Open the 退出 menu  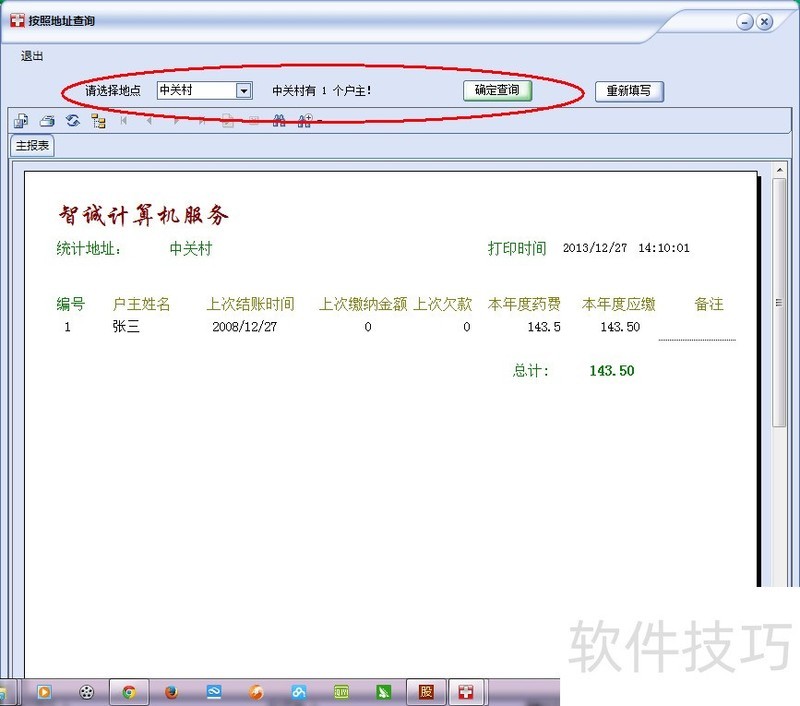(32, 56)
